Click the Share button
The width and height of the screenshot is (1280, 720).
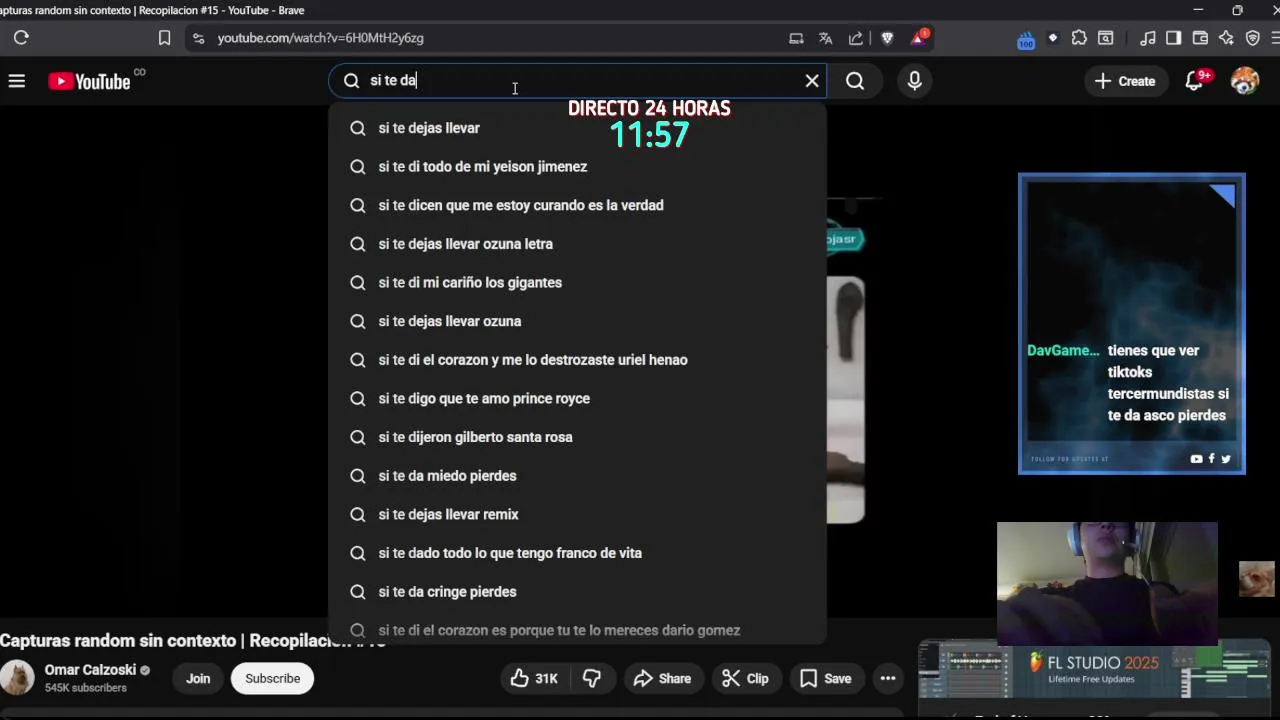662,678
